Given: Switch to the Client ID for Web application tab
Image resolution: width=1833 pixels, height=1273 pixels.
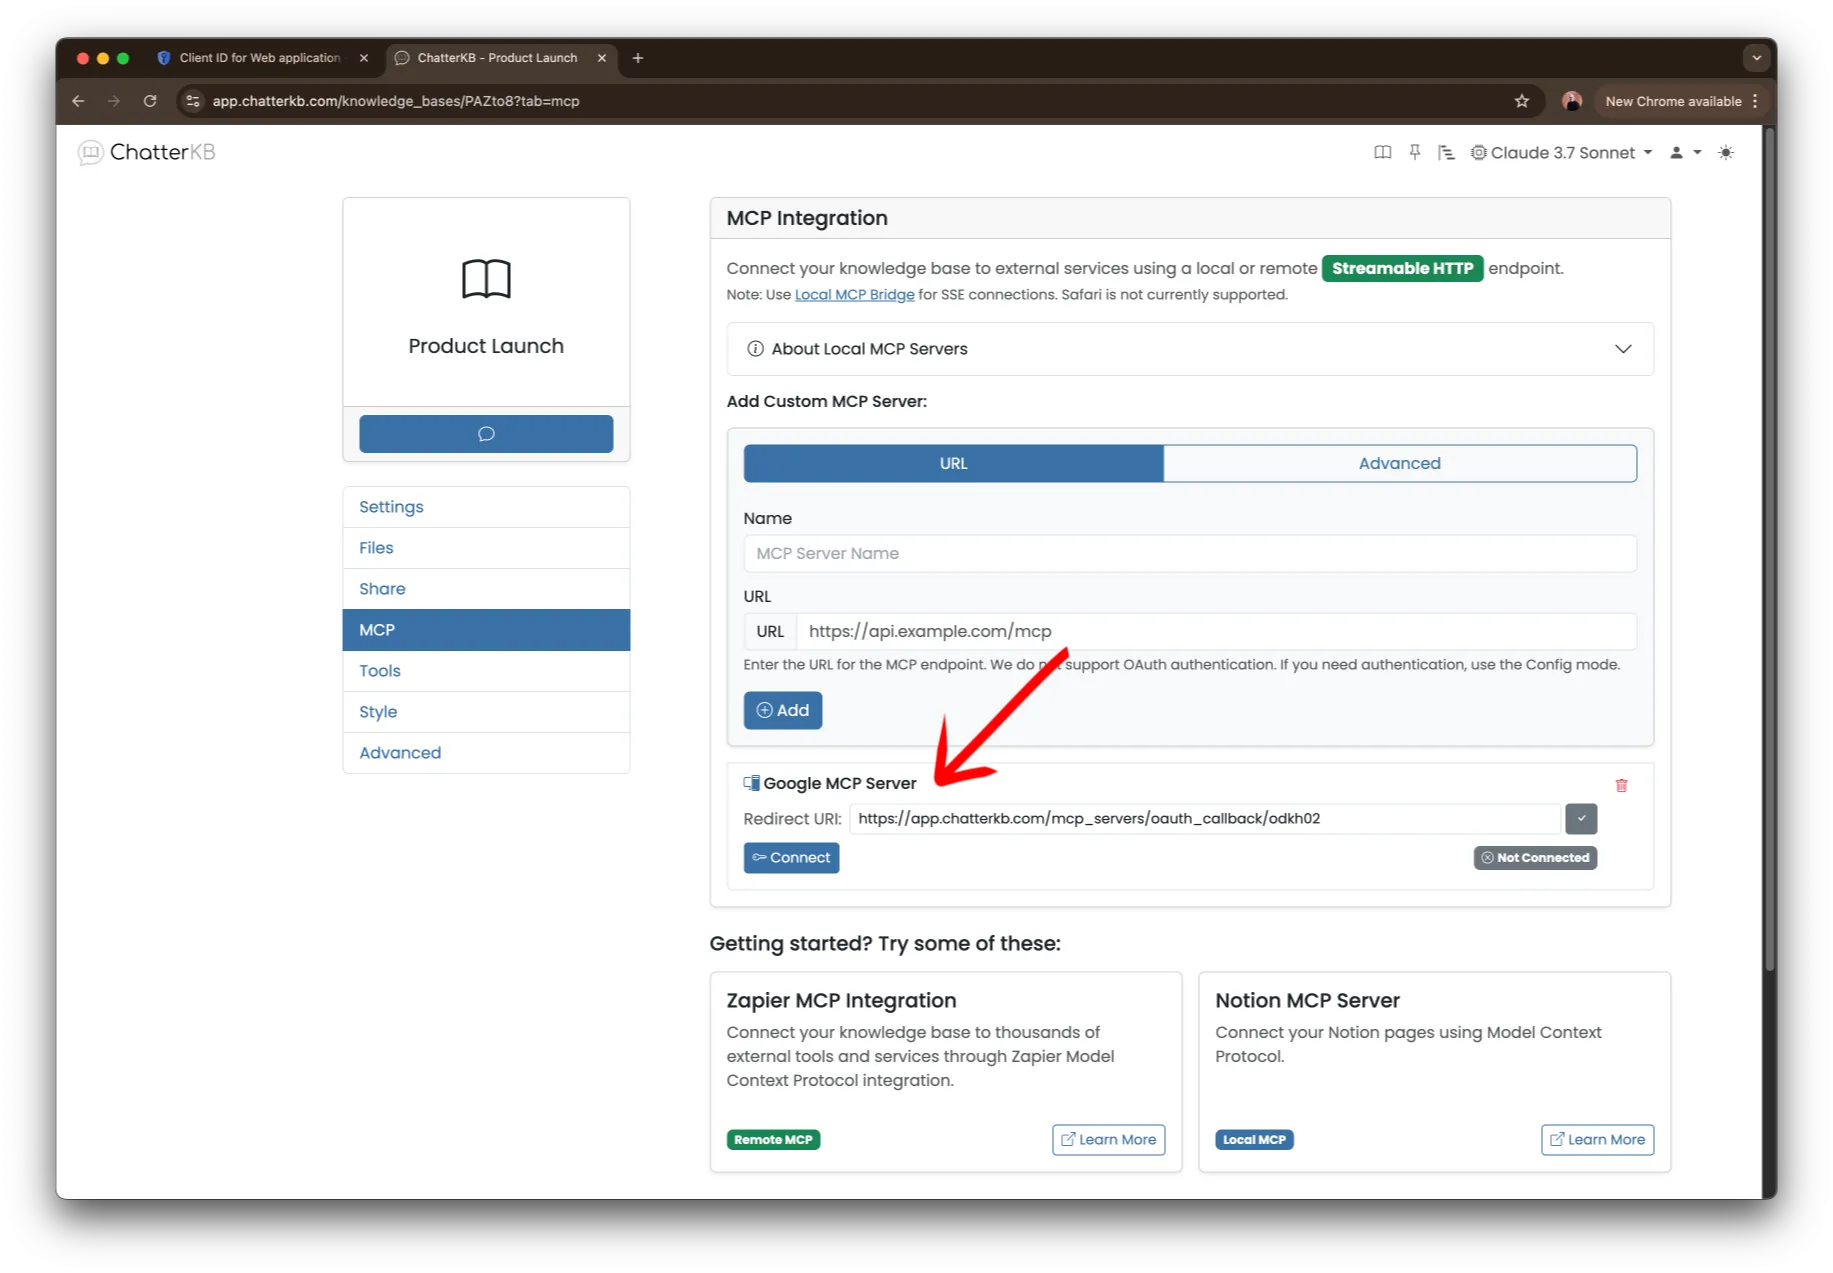Looking at the screenshot, I should pyautogui.click(x=258, y=58).
